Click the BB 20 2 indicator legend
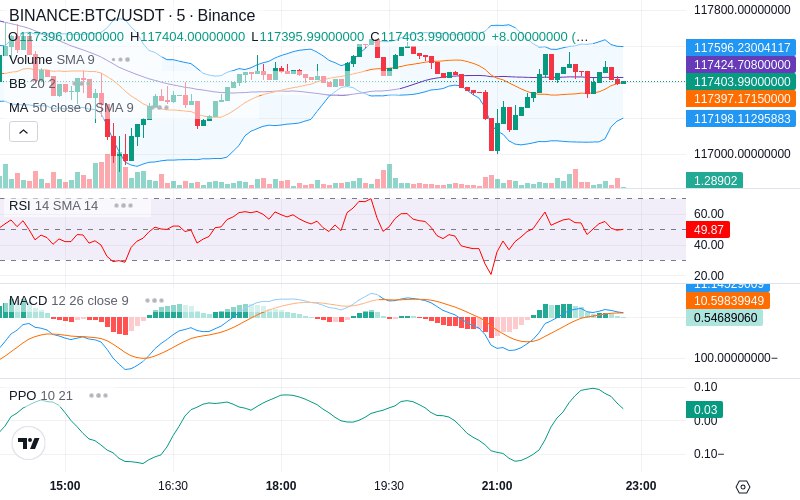Viewport: 800px width, 500px height. tap(32, 83)
